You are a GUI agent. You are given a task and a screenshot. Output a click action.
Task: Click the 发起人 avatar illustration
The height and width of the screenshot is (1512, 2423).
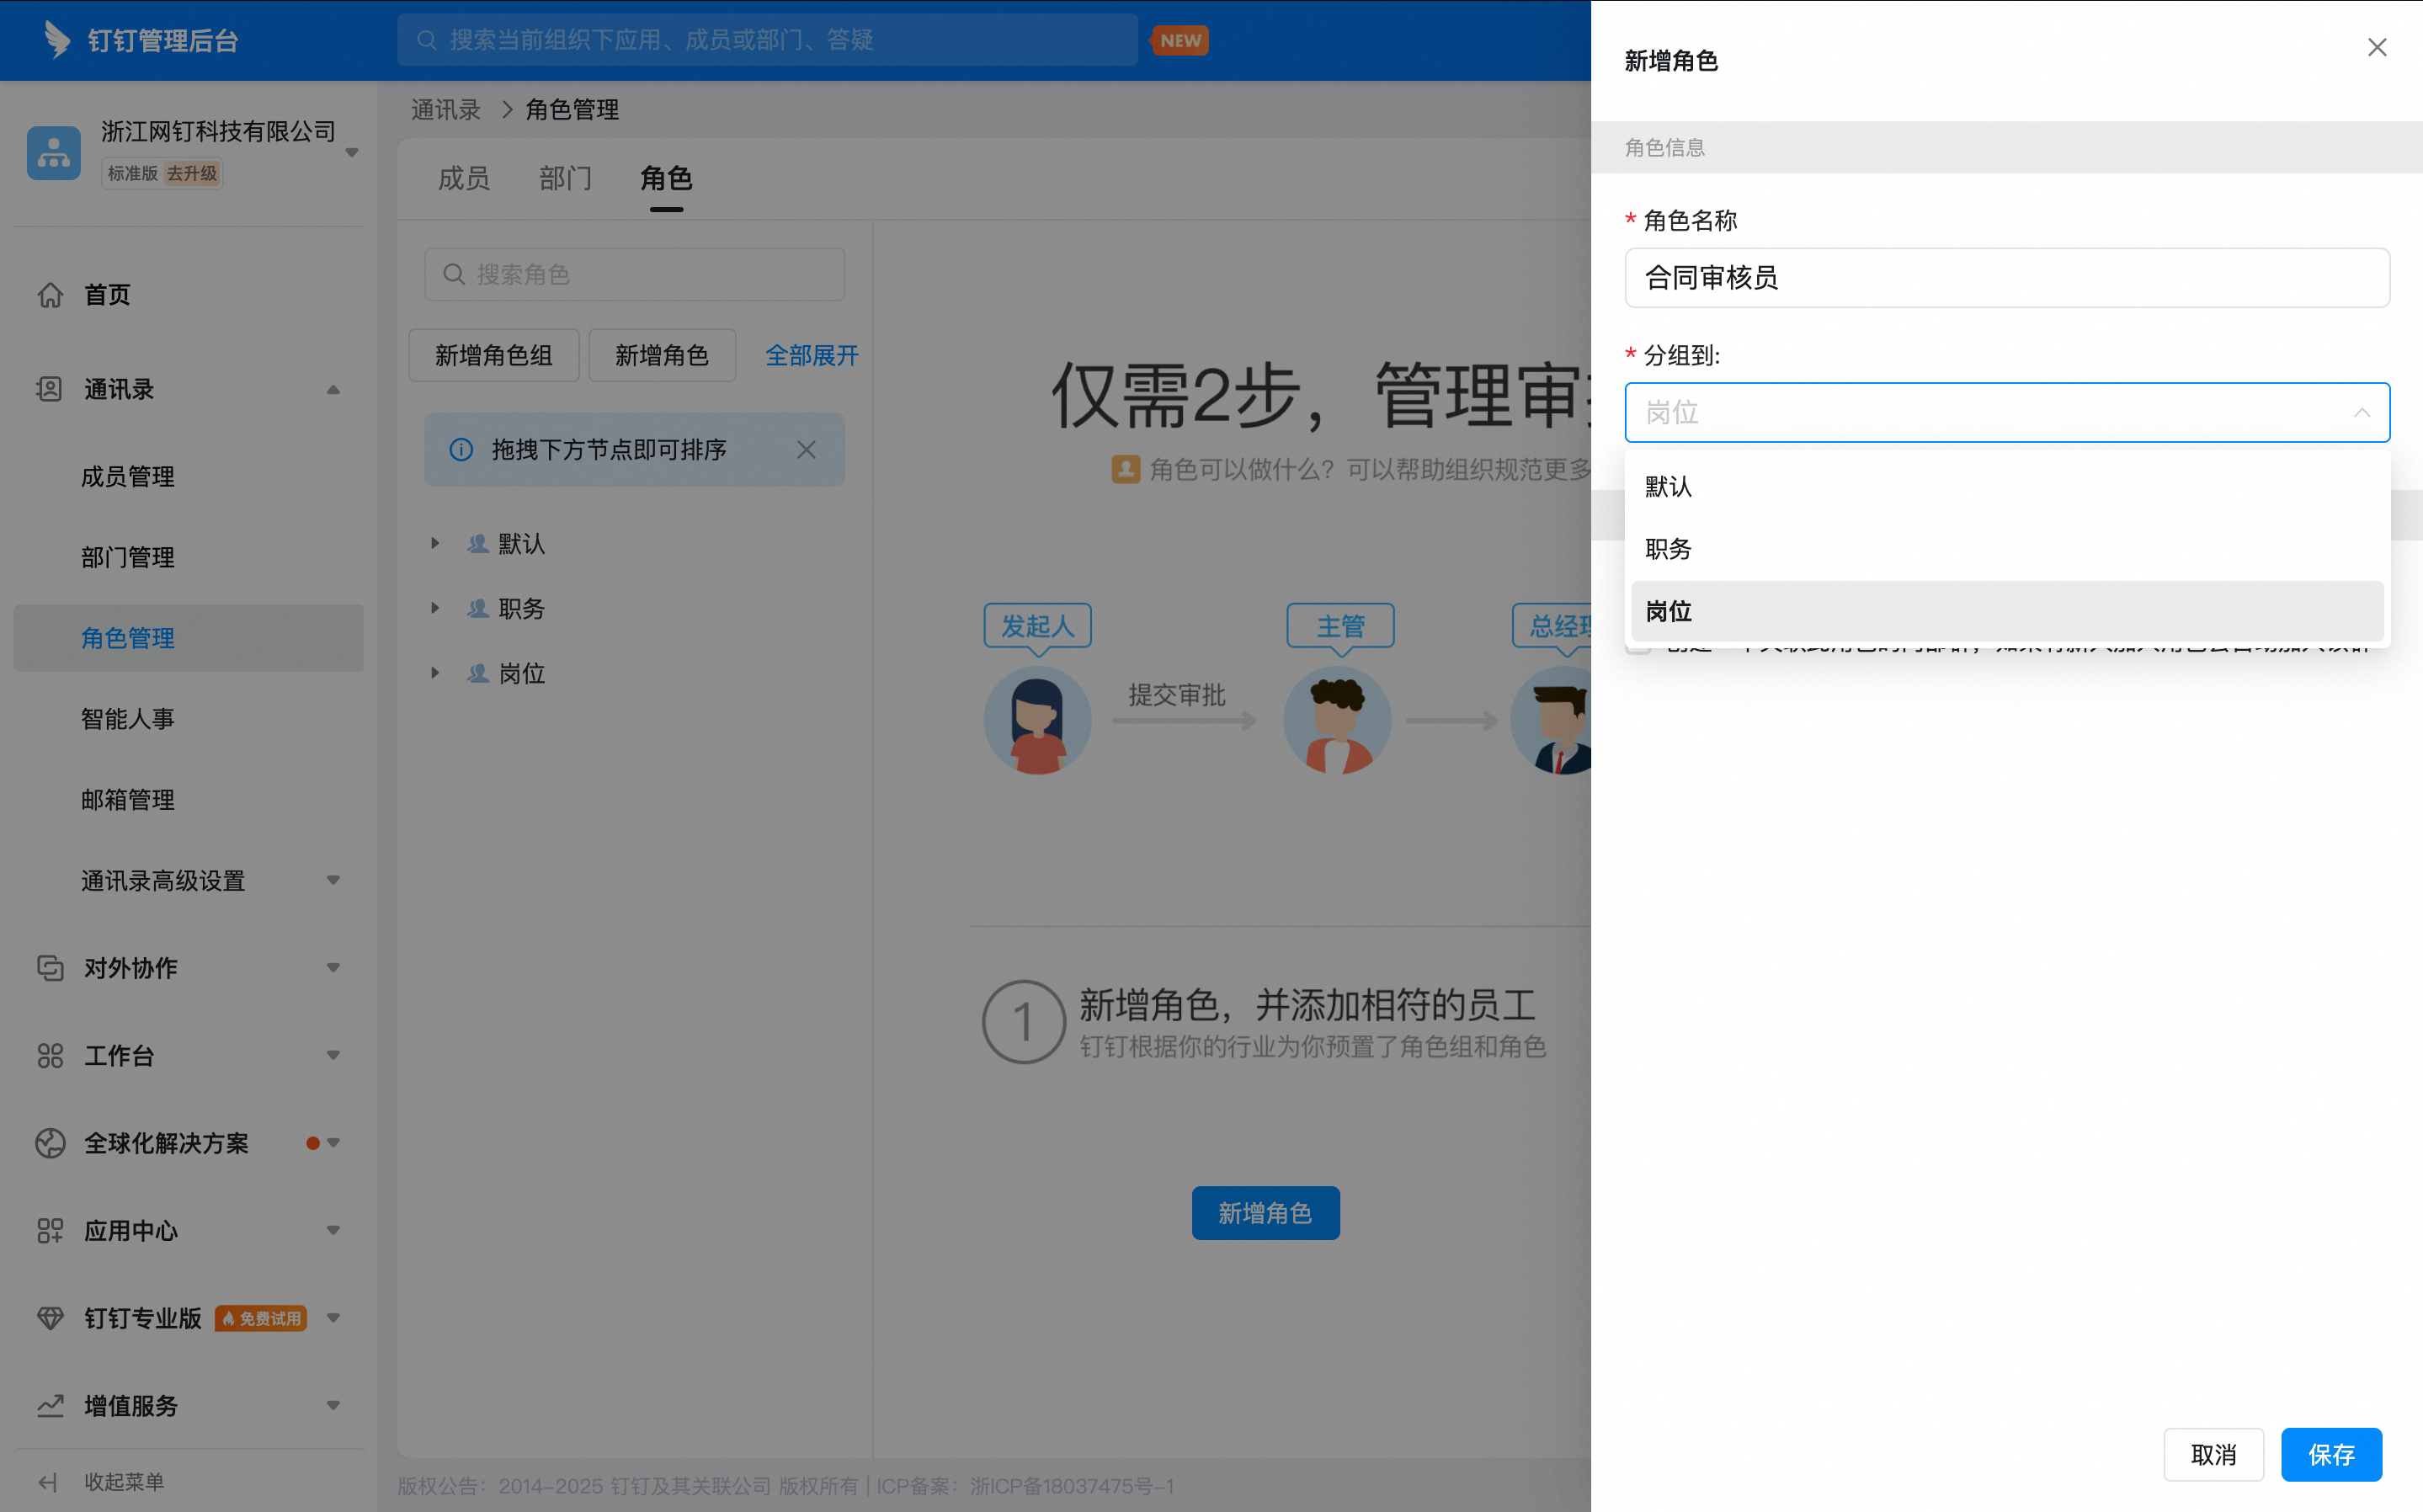[x=1037, y=720]
